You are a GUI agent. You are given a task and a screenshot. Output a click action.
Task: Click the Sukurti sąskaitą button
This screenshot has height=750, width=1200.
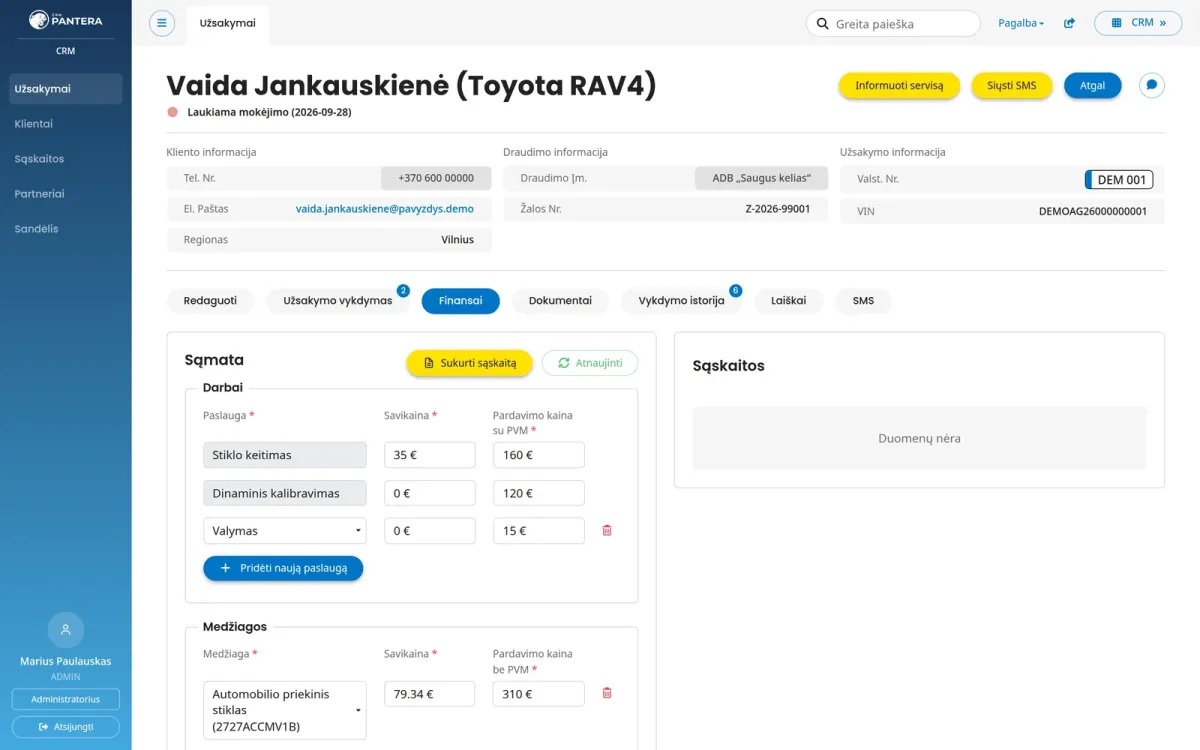coord(469,363)
